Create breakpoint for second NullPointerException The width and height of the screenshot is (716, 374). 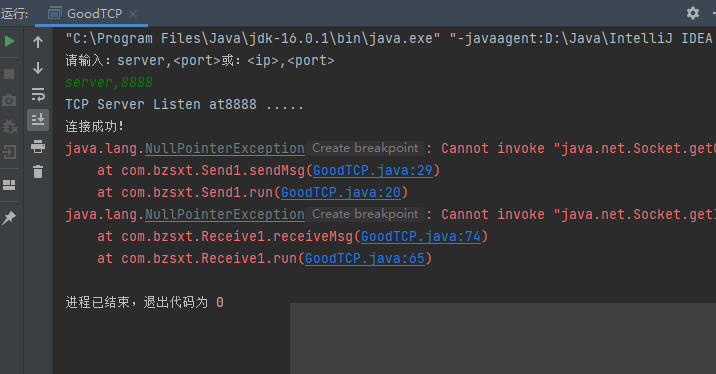[x=365, y=214]
